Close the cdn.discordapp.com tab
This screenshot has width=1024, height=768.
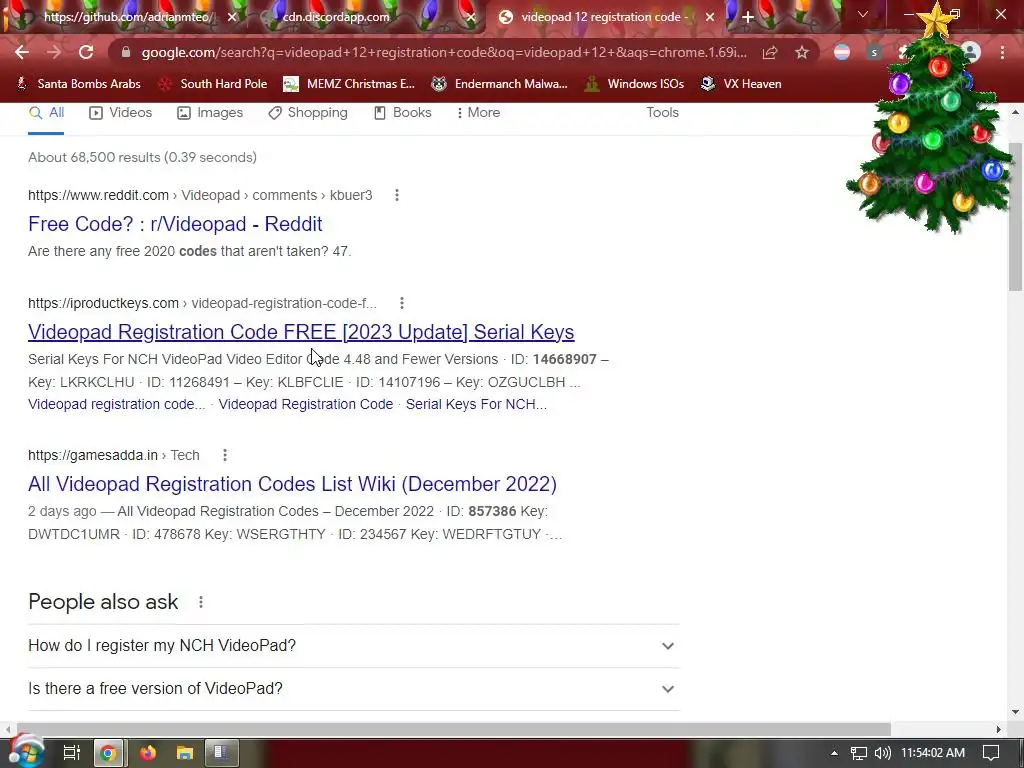pyautogui.click(x=470, y=17)
